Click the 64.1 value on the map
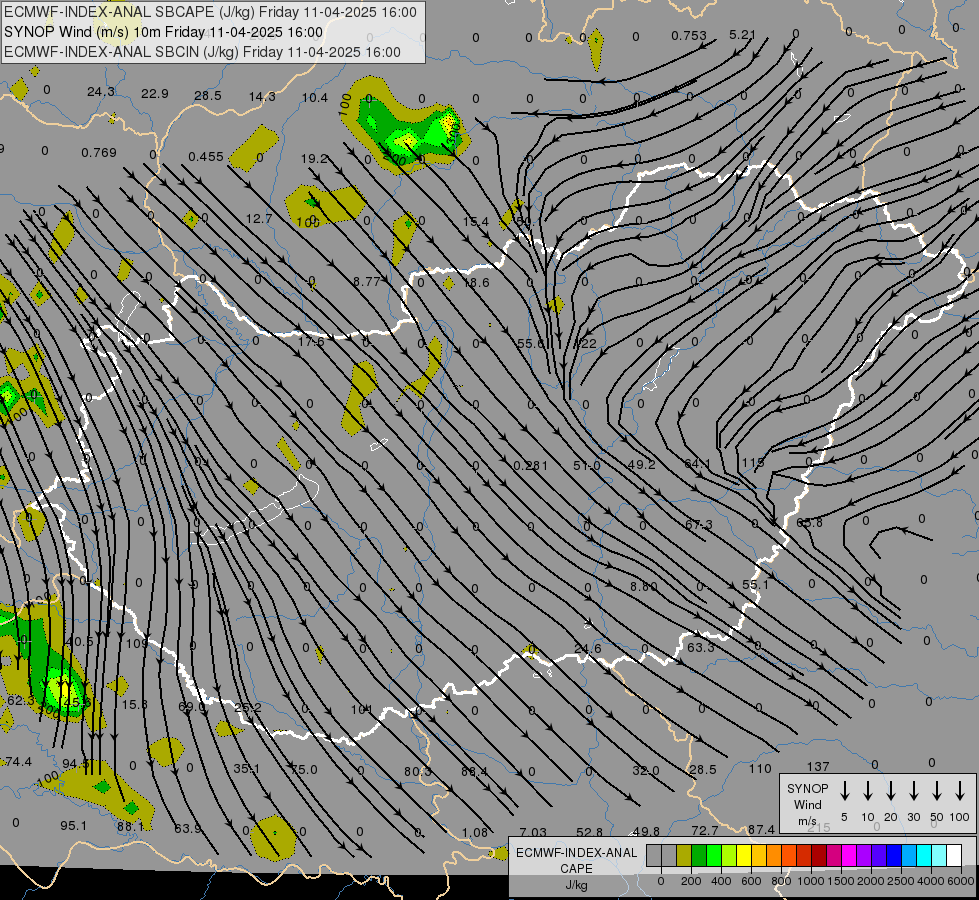 697,463
